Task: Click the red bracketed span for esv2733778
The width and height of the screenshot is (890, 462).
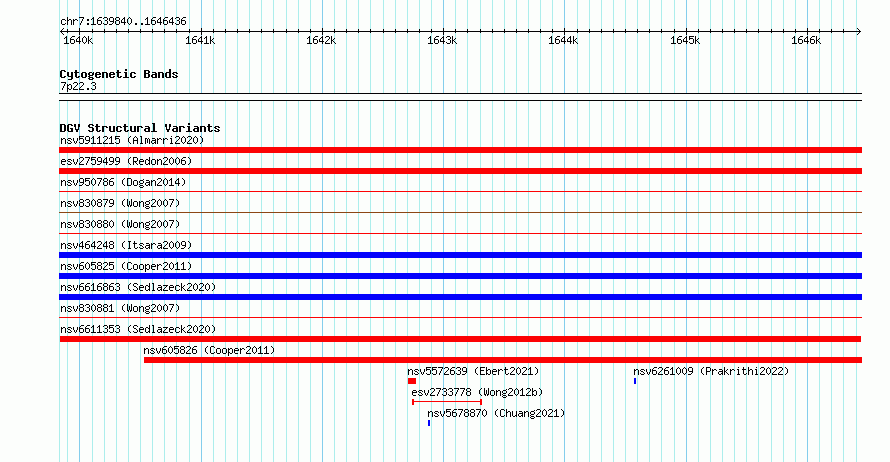Action: (447, 402)
